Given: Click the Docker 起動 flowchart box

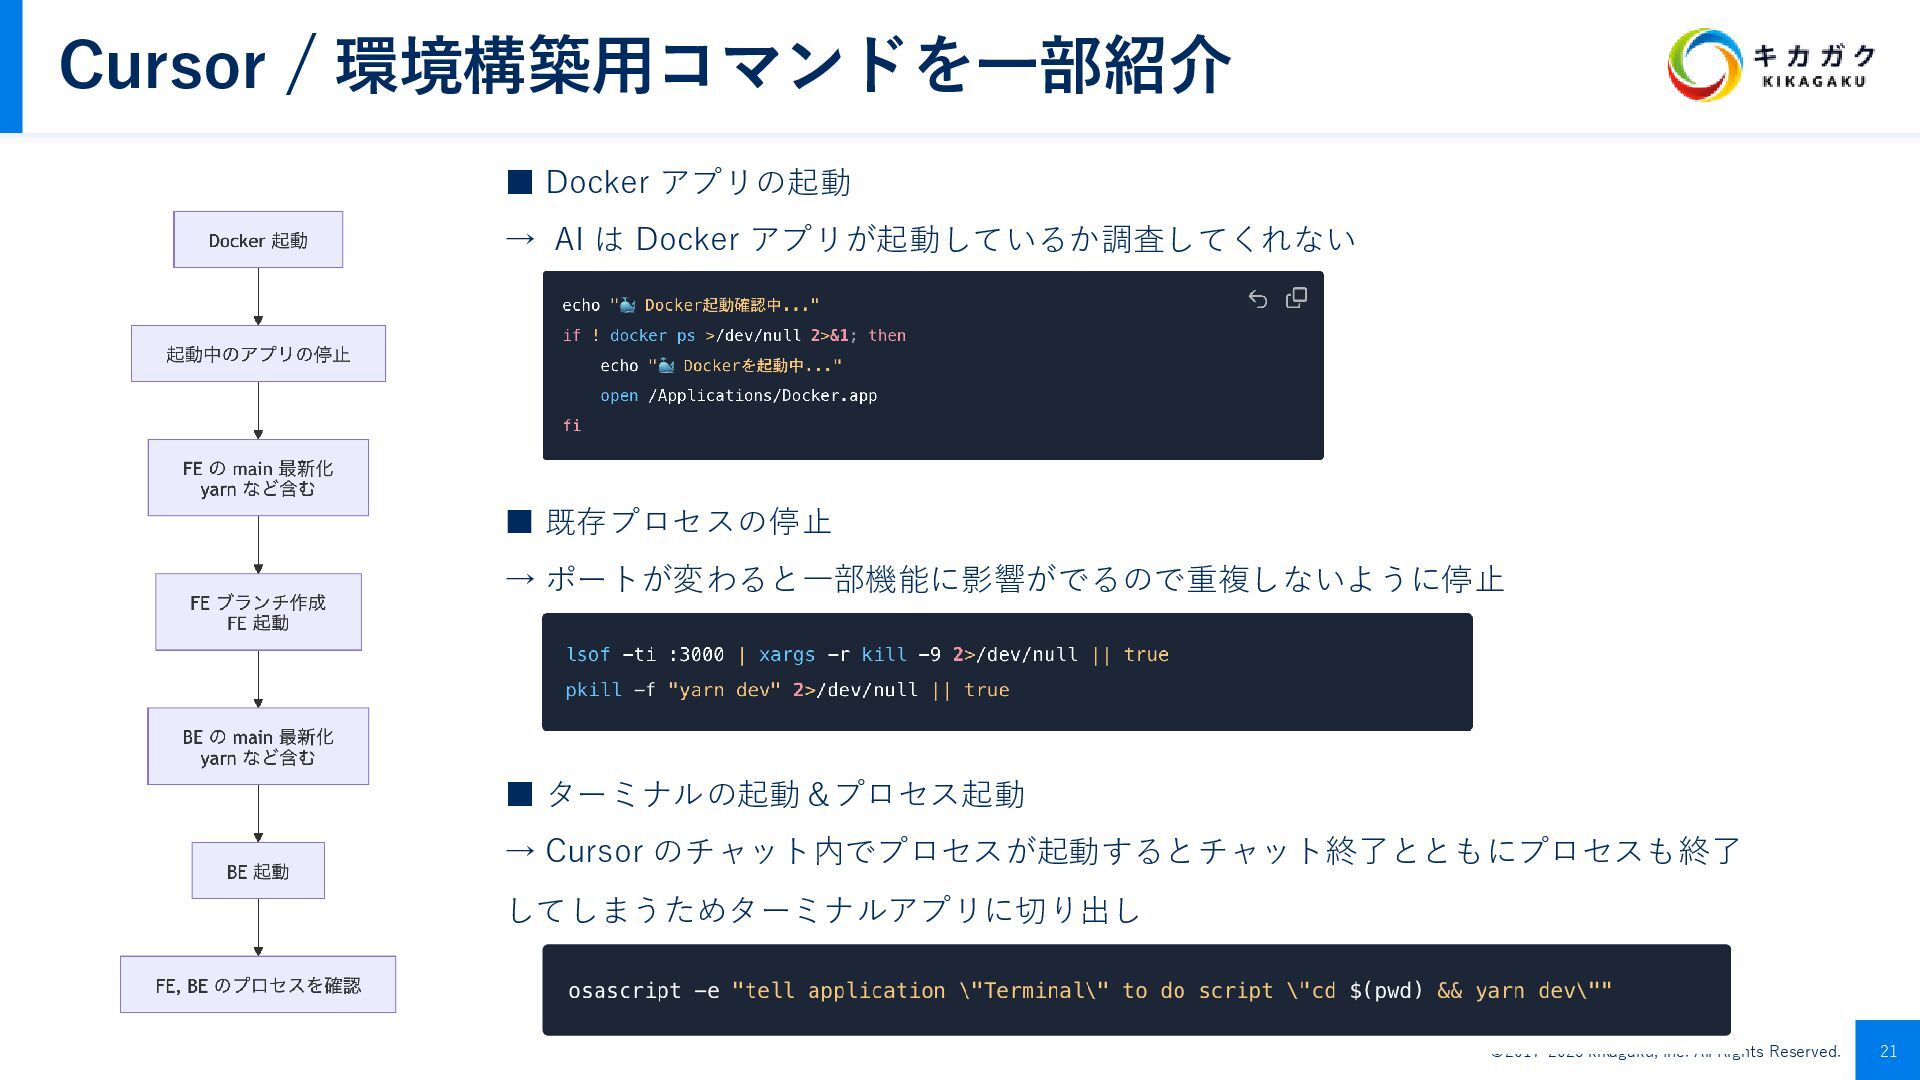Looking at the screenshot, I should (258, 240).
